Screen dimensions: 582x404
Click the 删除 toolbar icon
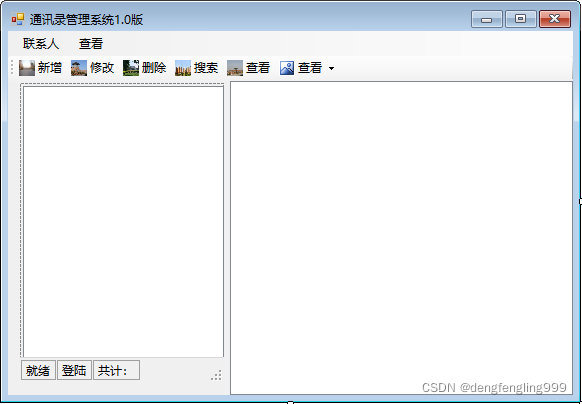(x=131, y=68)
